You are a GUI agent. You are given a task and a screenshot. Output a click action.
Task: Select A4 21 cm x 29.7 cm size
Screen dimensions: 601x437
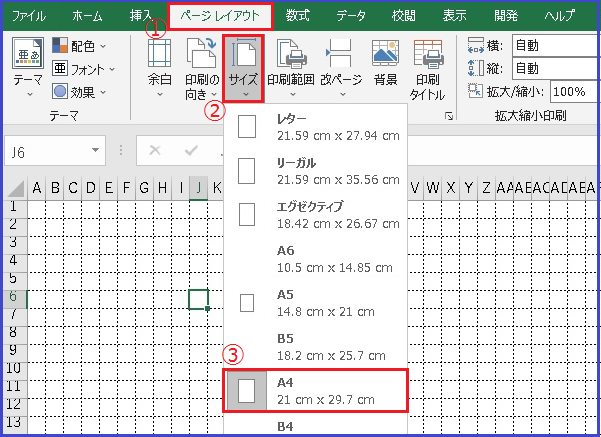(x=315, y=391)
